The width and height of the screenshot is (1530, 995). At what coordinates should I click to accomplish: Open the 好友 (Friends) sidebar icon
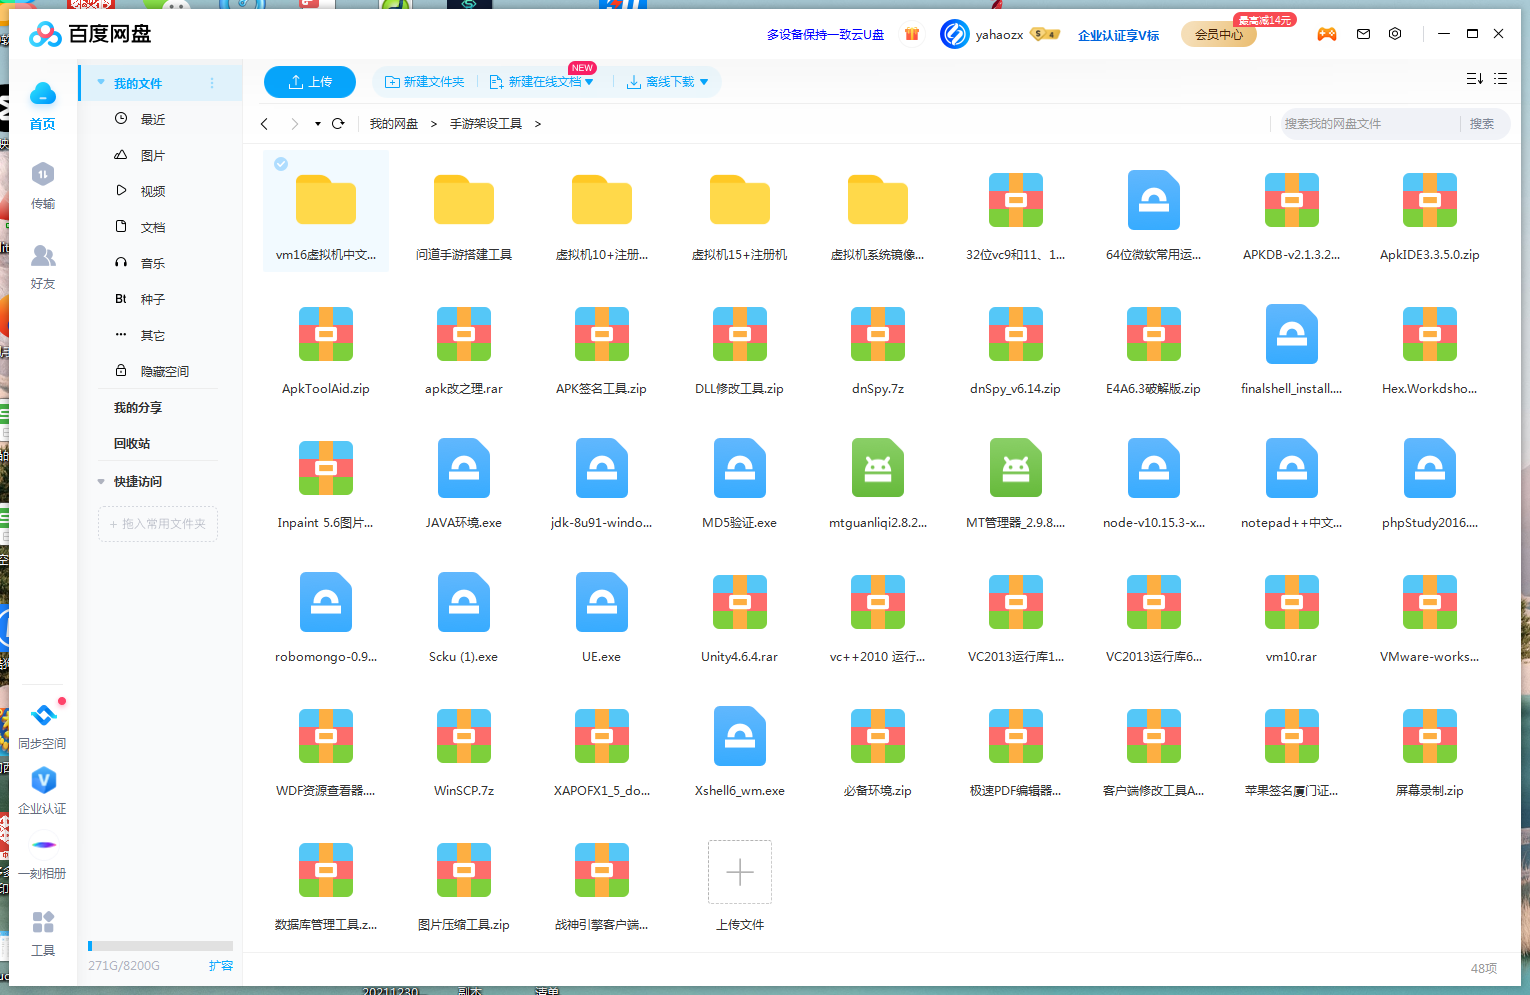coord(42,266)
